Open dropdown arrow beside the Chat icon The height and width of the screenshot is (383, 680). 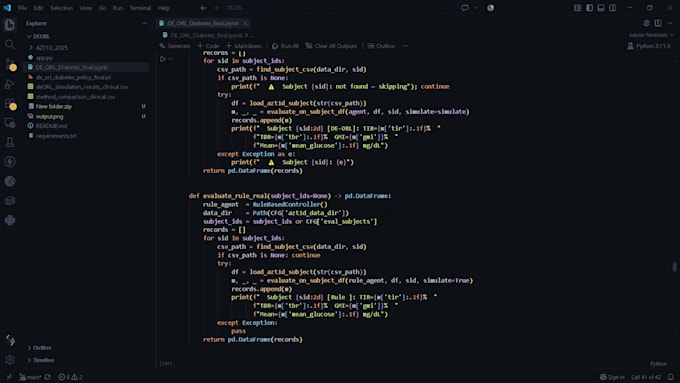(476, 8)
